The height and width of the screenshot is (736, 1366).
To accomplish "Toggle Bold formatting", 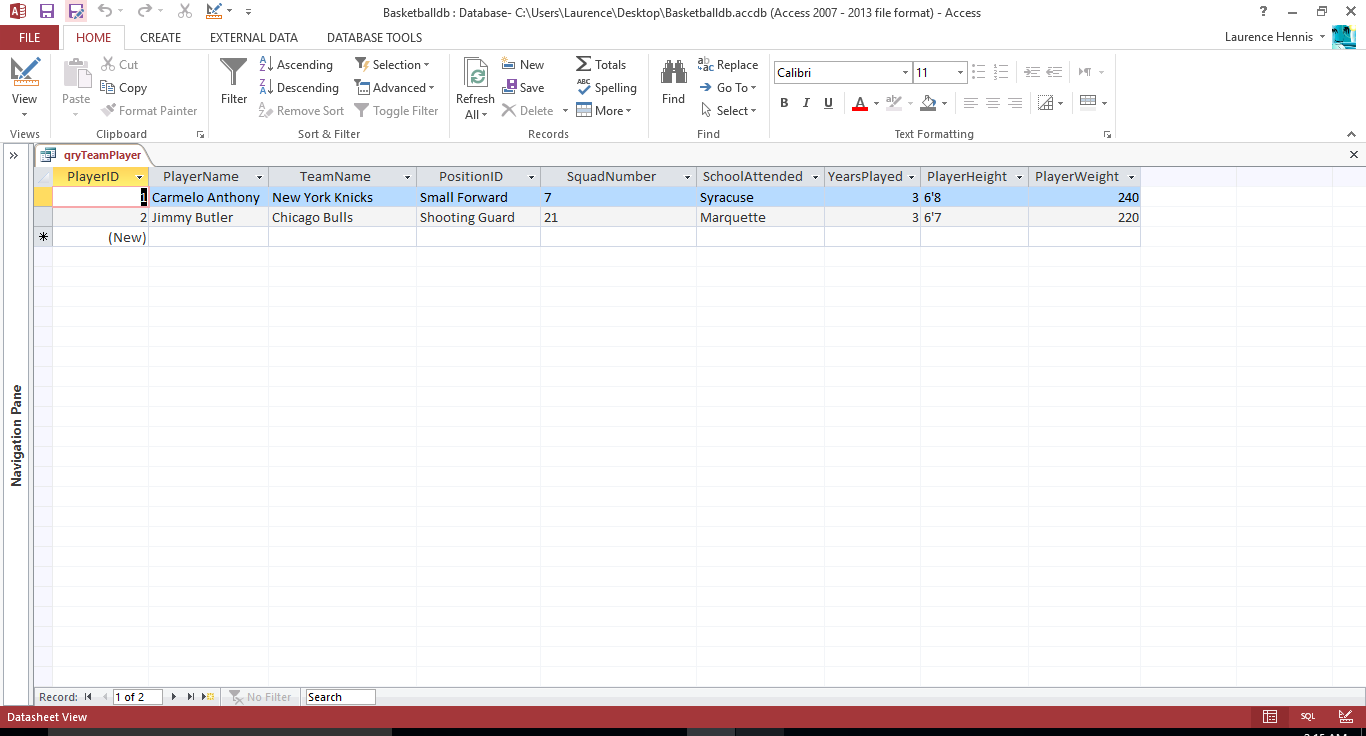I will click(784, 103).
